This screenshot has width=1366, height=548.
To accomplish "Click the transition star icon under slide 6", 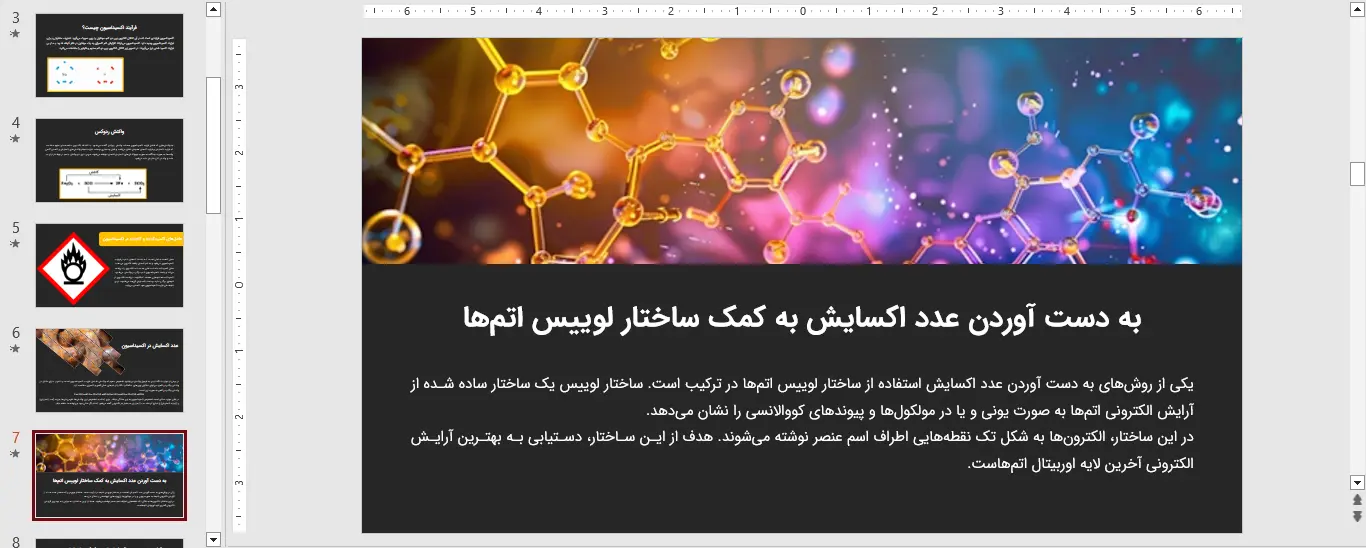I will 15,349.
